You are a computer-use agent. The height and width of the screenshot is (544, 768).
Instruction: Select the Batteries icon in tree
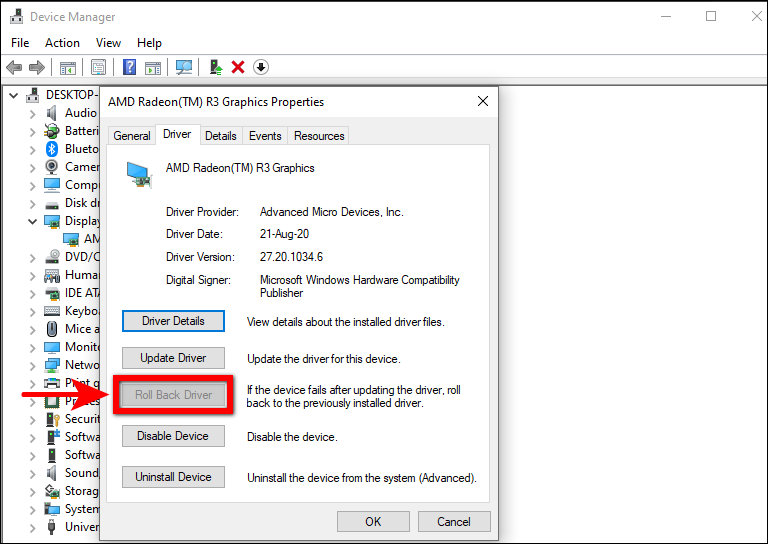[x=51, y=131]
